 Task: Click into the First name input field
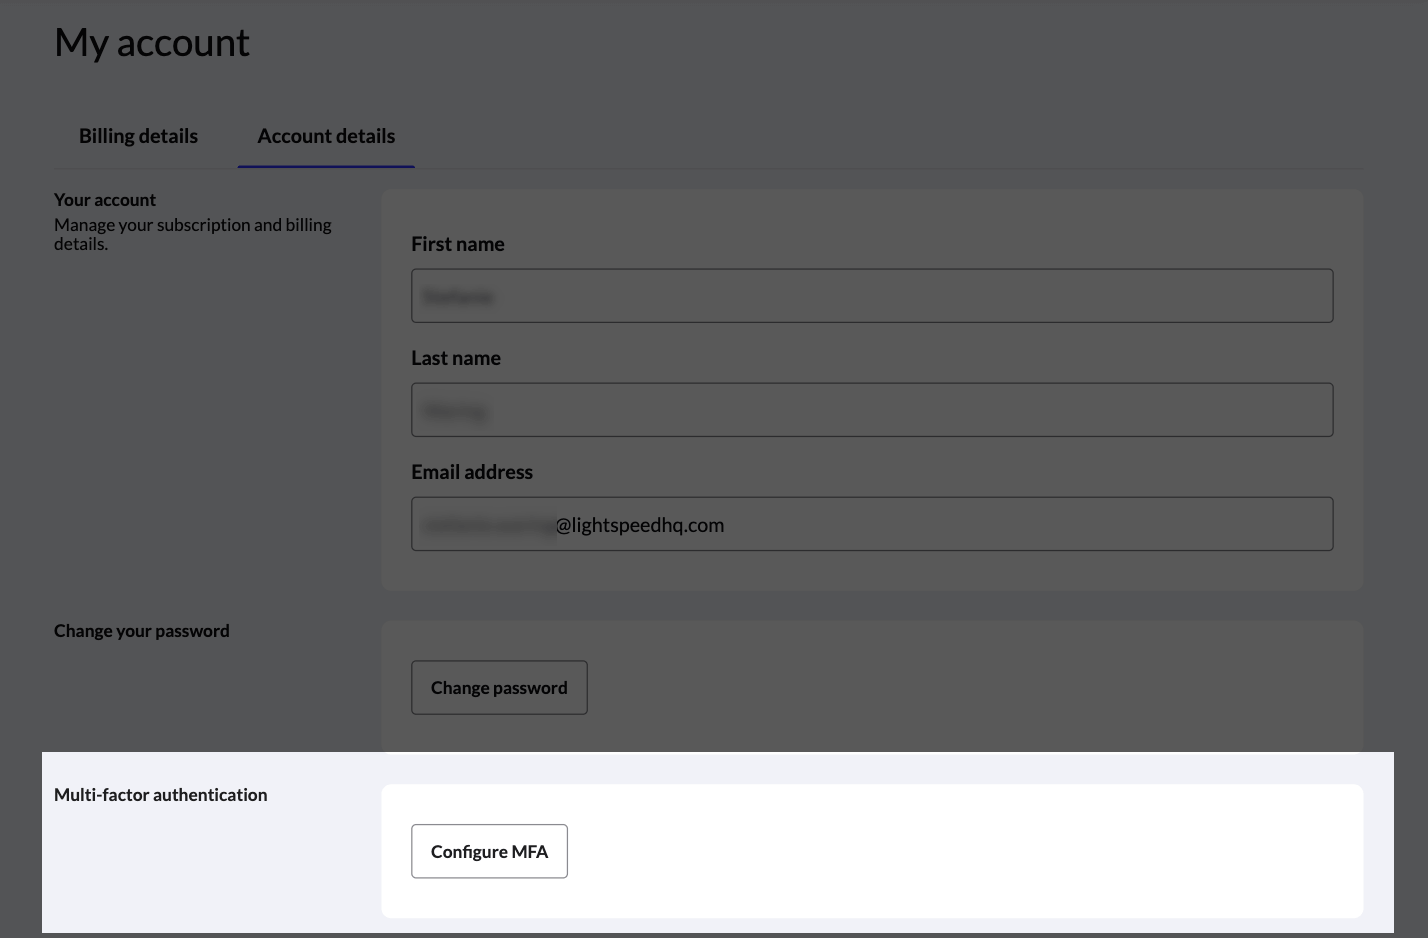872,295
